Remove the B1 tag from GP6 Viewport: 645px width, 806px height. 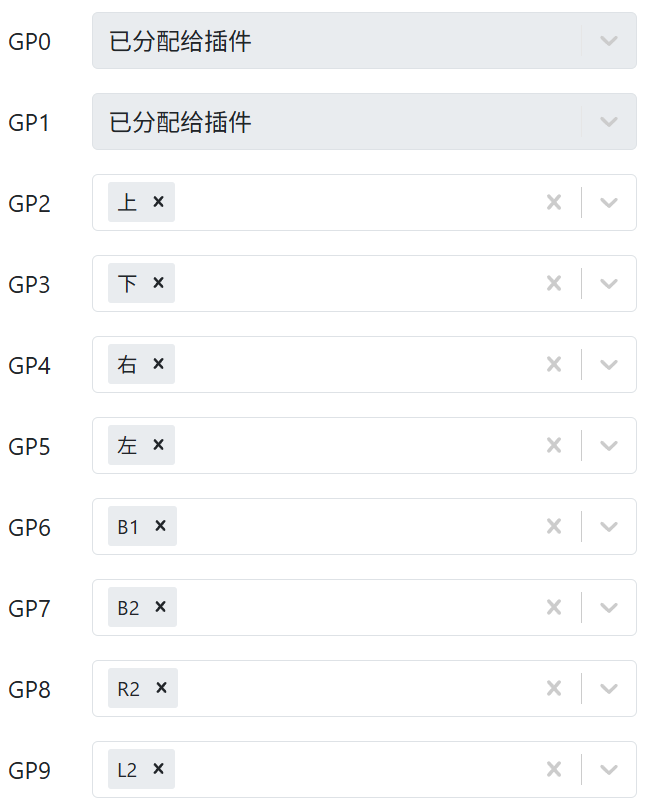pyautogui.click(x=160, y=526)
